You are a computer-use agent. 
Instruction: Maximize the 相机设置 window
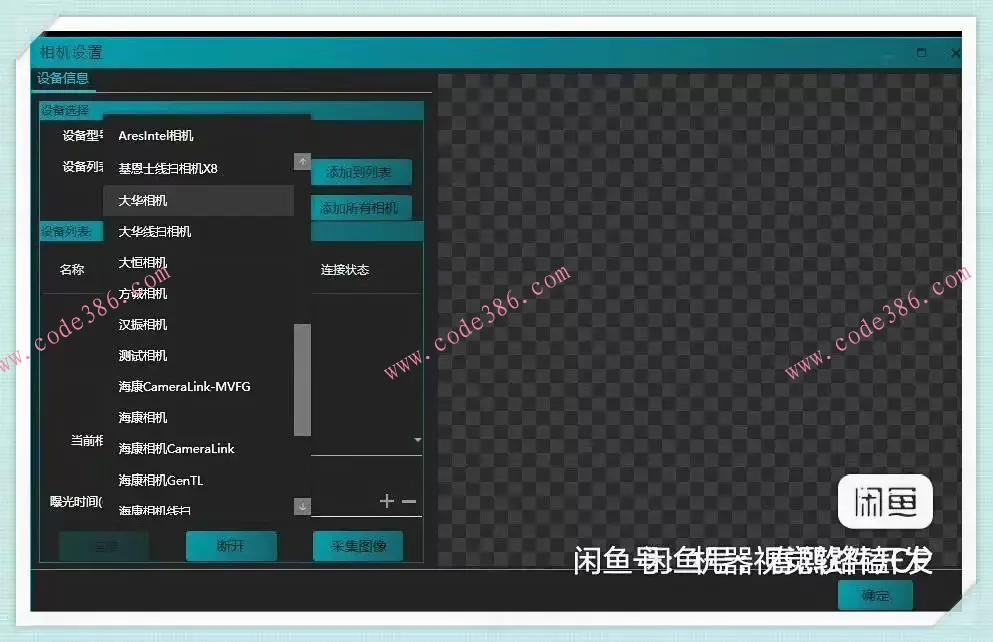point(921,53)
